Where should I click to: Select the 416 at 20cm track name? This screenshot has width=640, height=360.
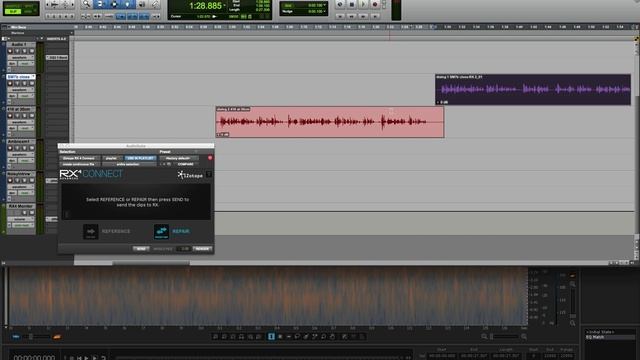(x=20, y=109)
